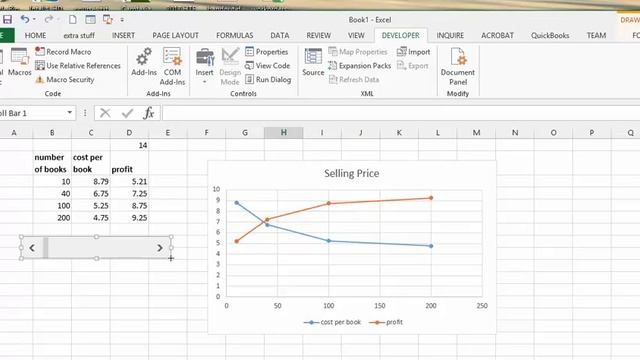Open the extra stuff tab
640x360 pixels.
point(79,36)
